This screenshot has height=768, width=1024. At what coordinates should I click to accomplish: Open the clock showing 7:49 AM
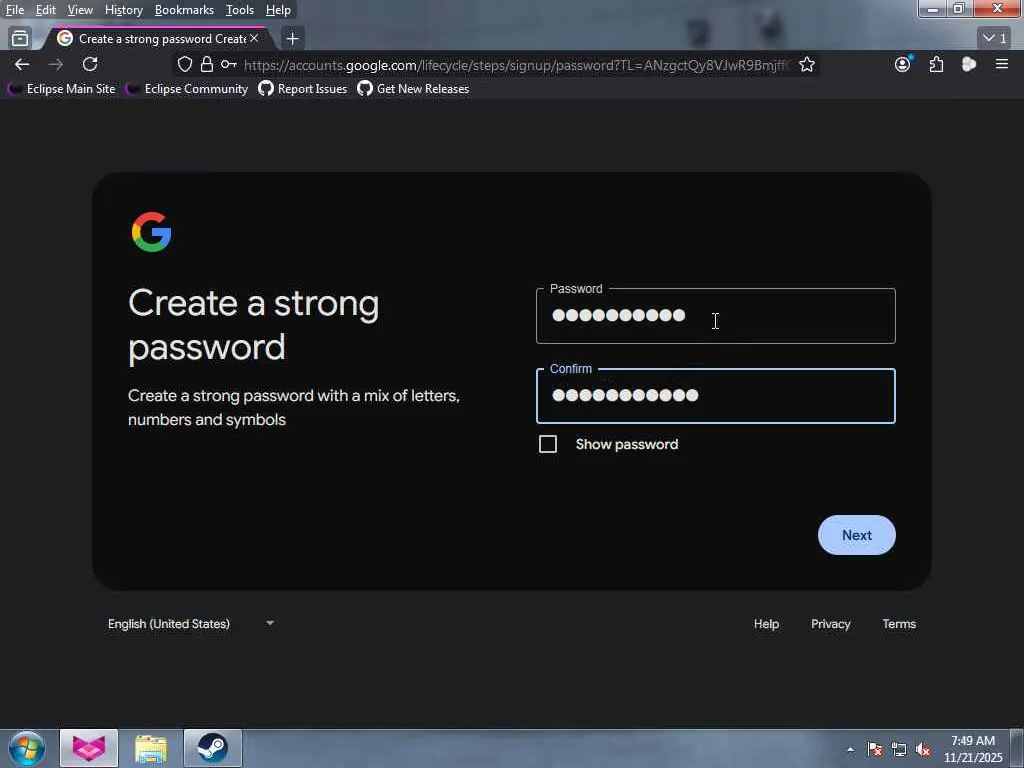pos(973,749)
